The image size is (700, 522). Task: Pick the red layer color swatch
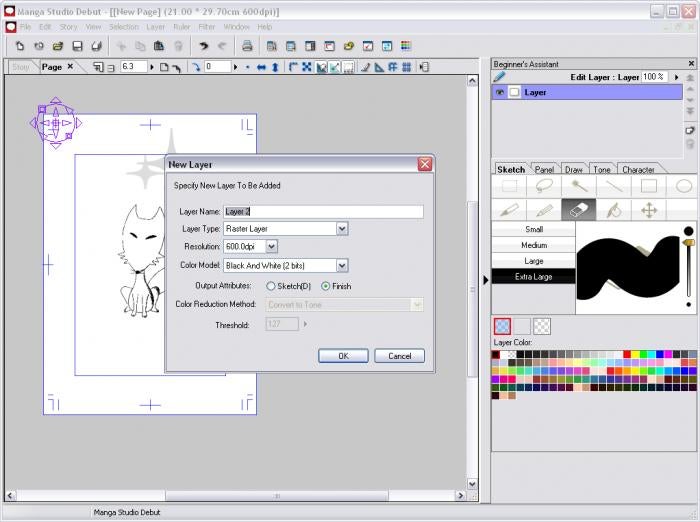(627, 355)
